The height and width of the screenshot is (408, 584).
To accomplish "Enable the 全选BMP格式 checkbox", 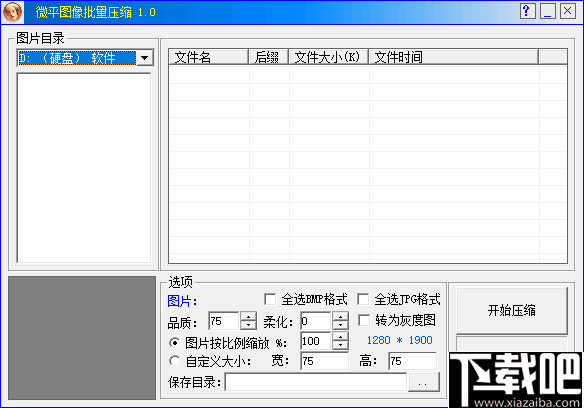I will (x=270, y=299).
